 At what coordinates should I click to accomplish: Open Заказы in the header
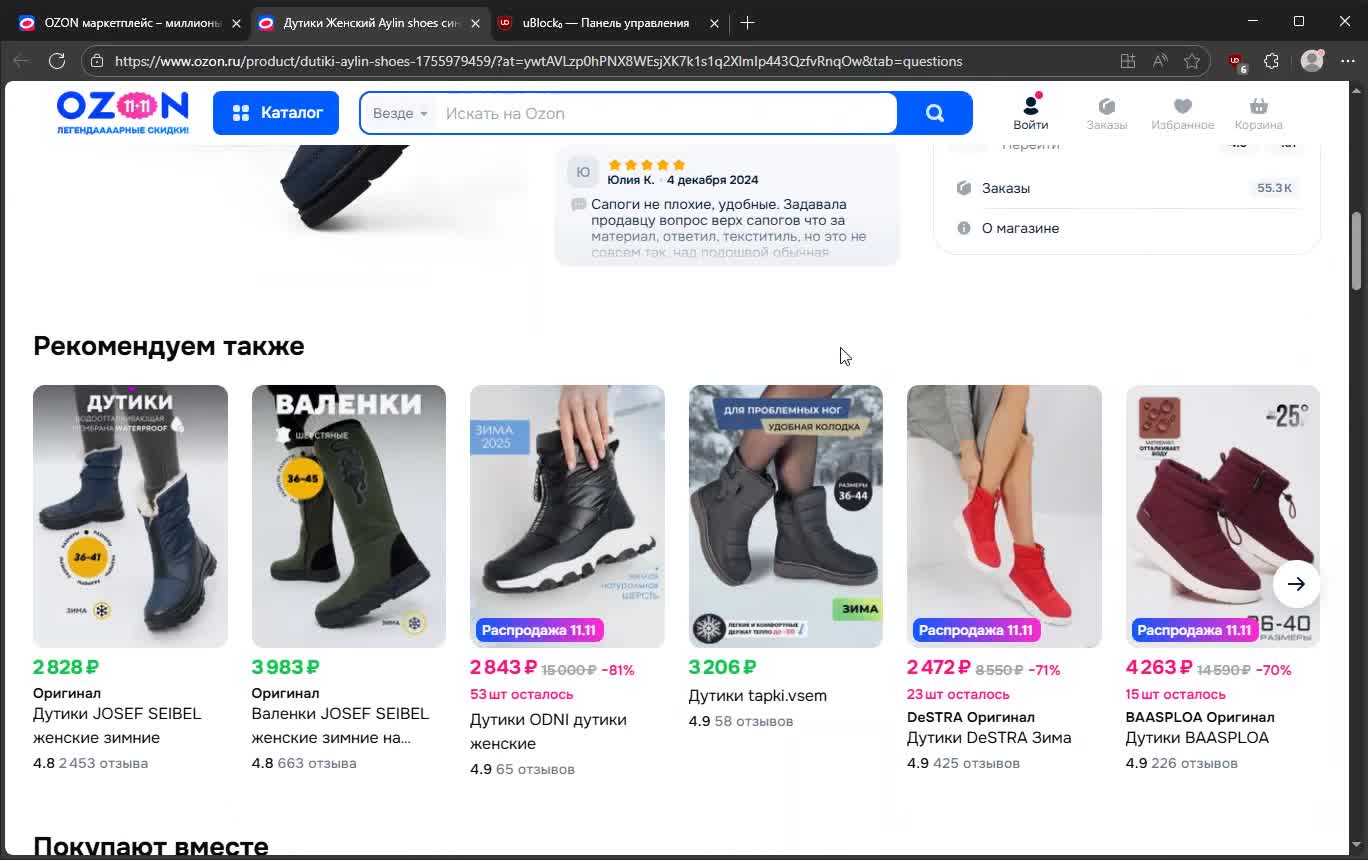(1106, 112)
